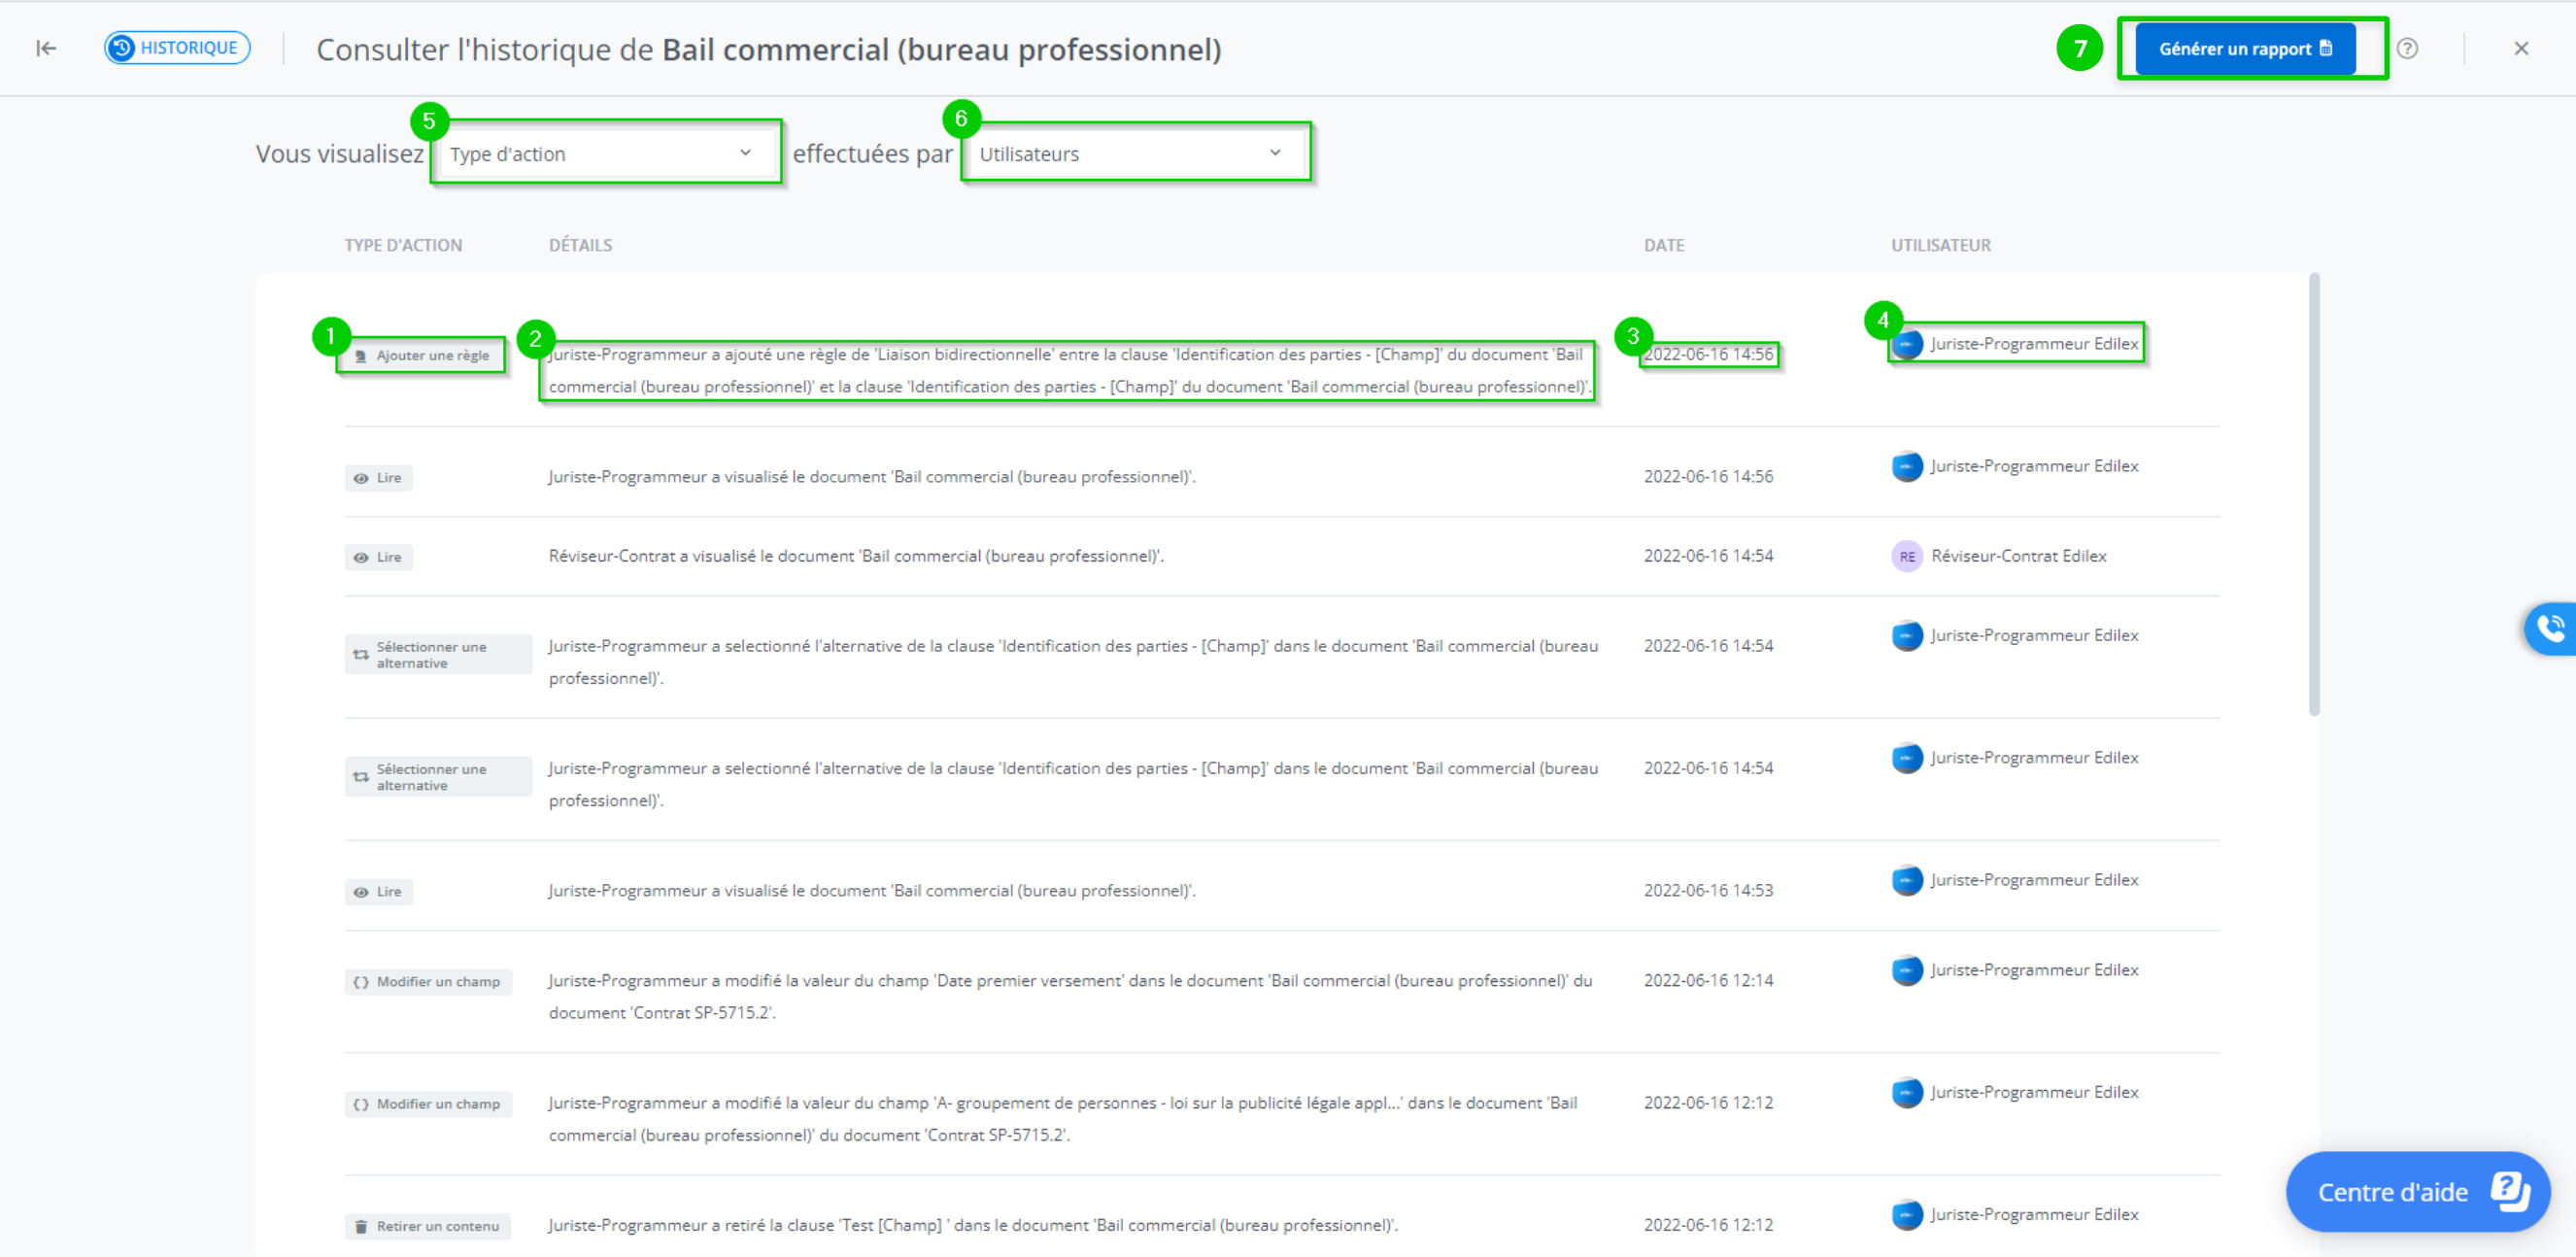Close the history panel with X
This screenshot has height=1257, width=2576.
pyautogui.click(x=2520, y=48)
